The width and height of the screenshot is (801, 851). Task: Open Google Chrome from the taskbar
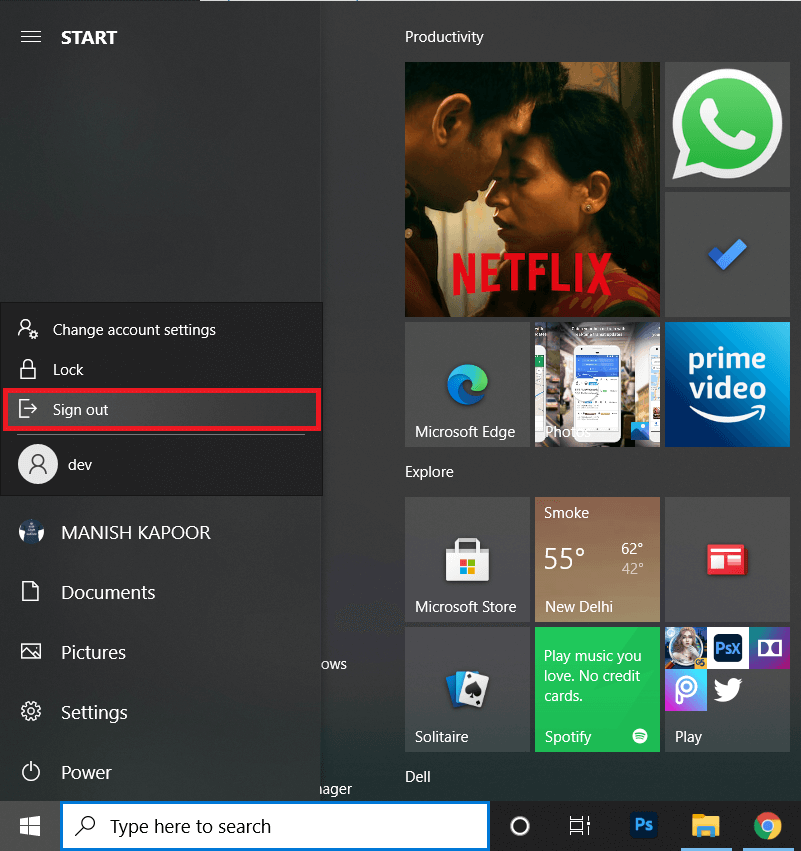coord(767,826)
